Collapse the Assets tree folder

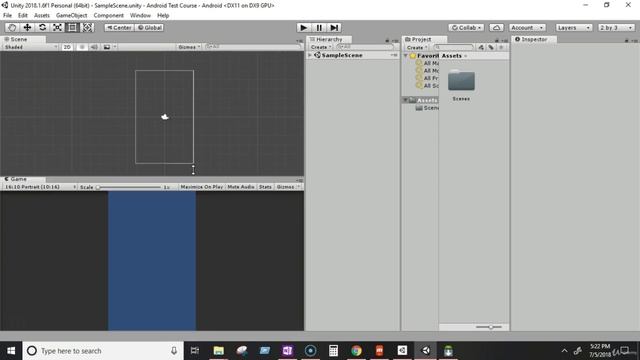(406, 100)
